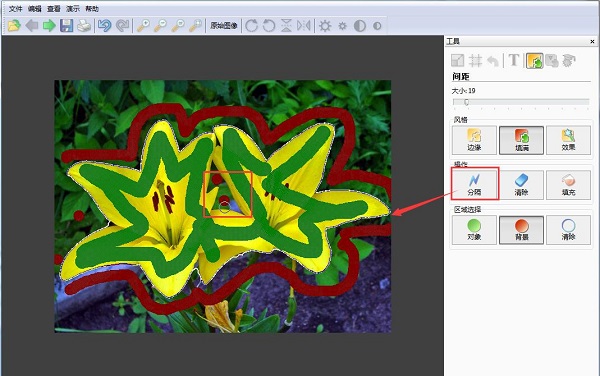The width and height of the screenshot is (600, 376).
Task: Show the 原始图像 original image
Action: coord(224,26)
